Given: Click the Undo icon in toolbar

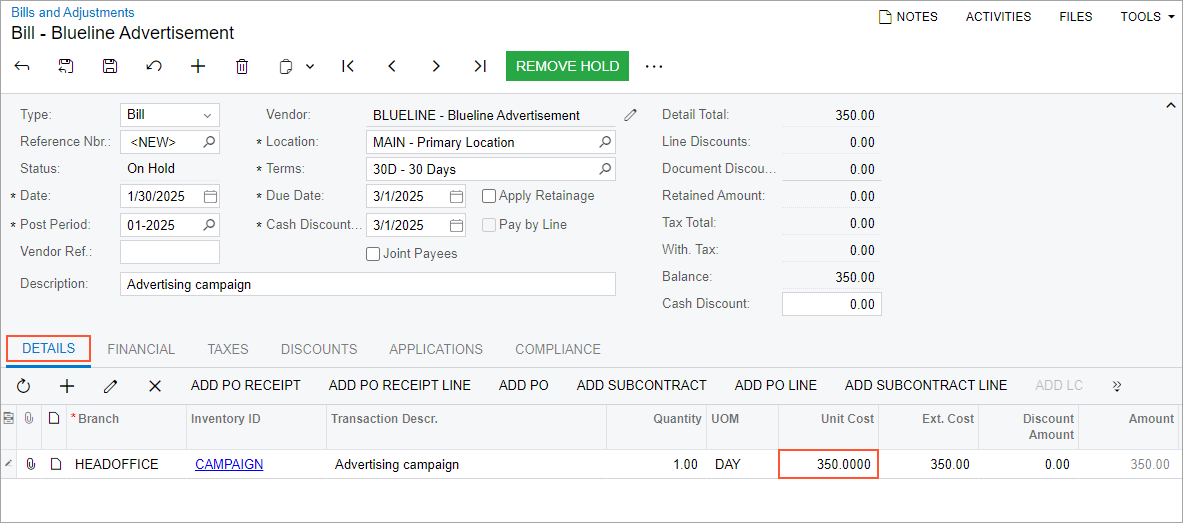Looking at the screenshot, I should [154, 66].
